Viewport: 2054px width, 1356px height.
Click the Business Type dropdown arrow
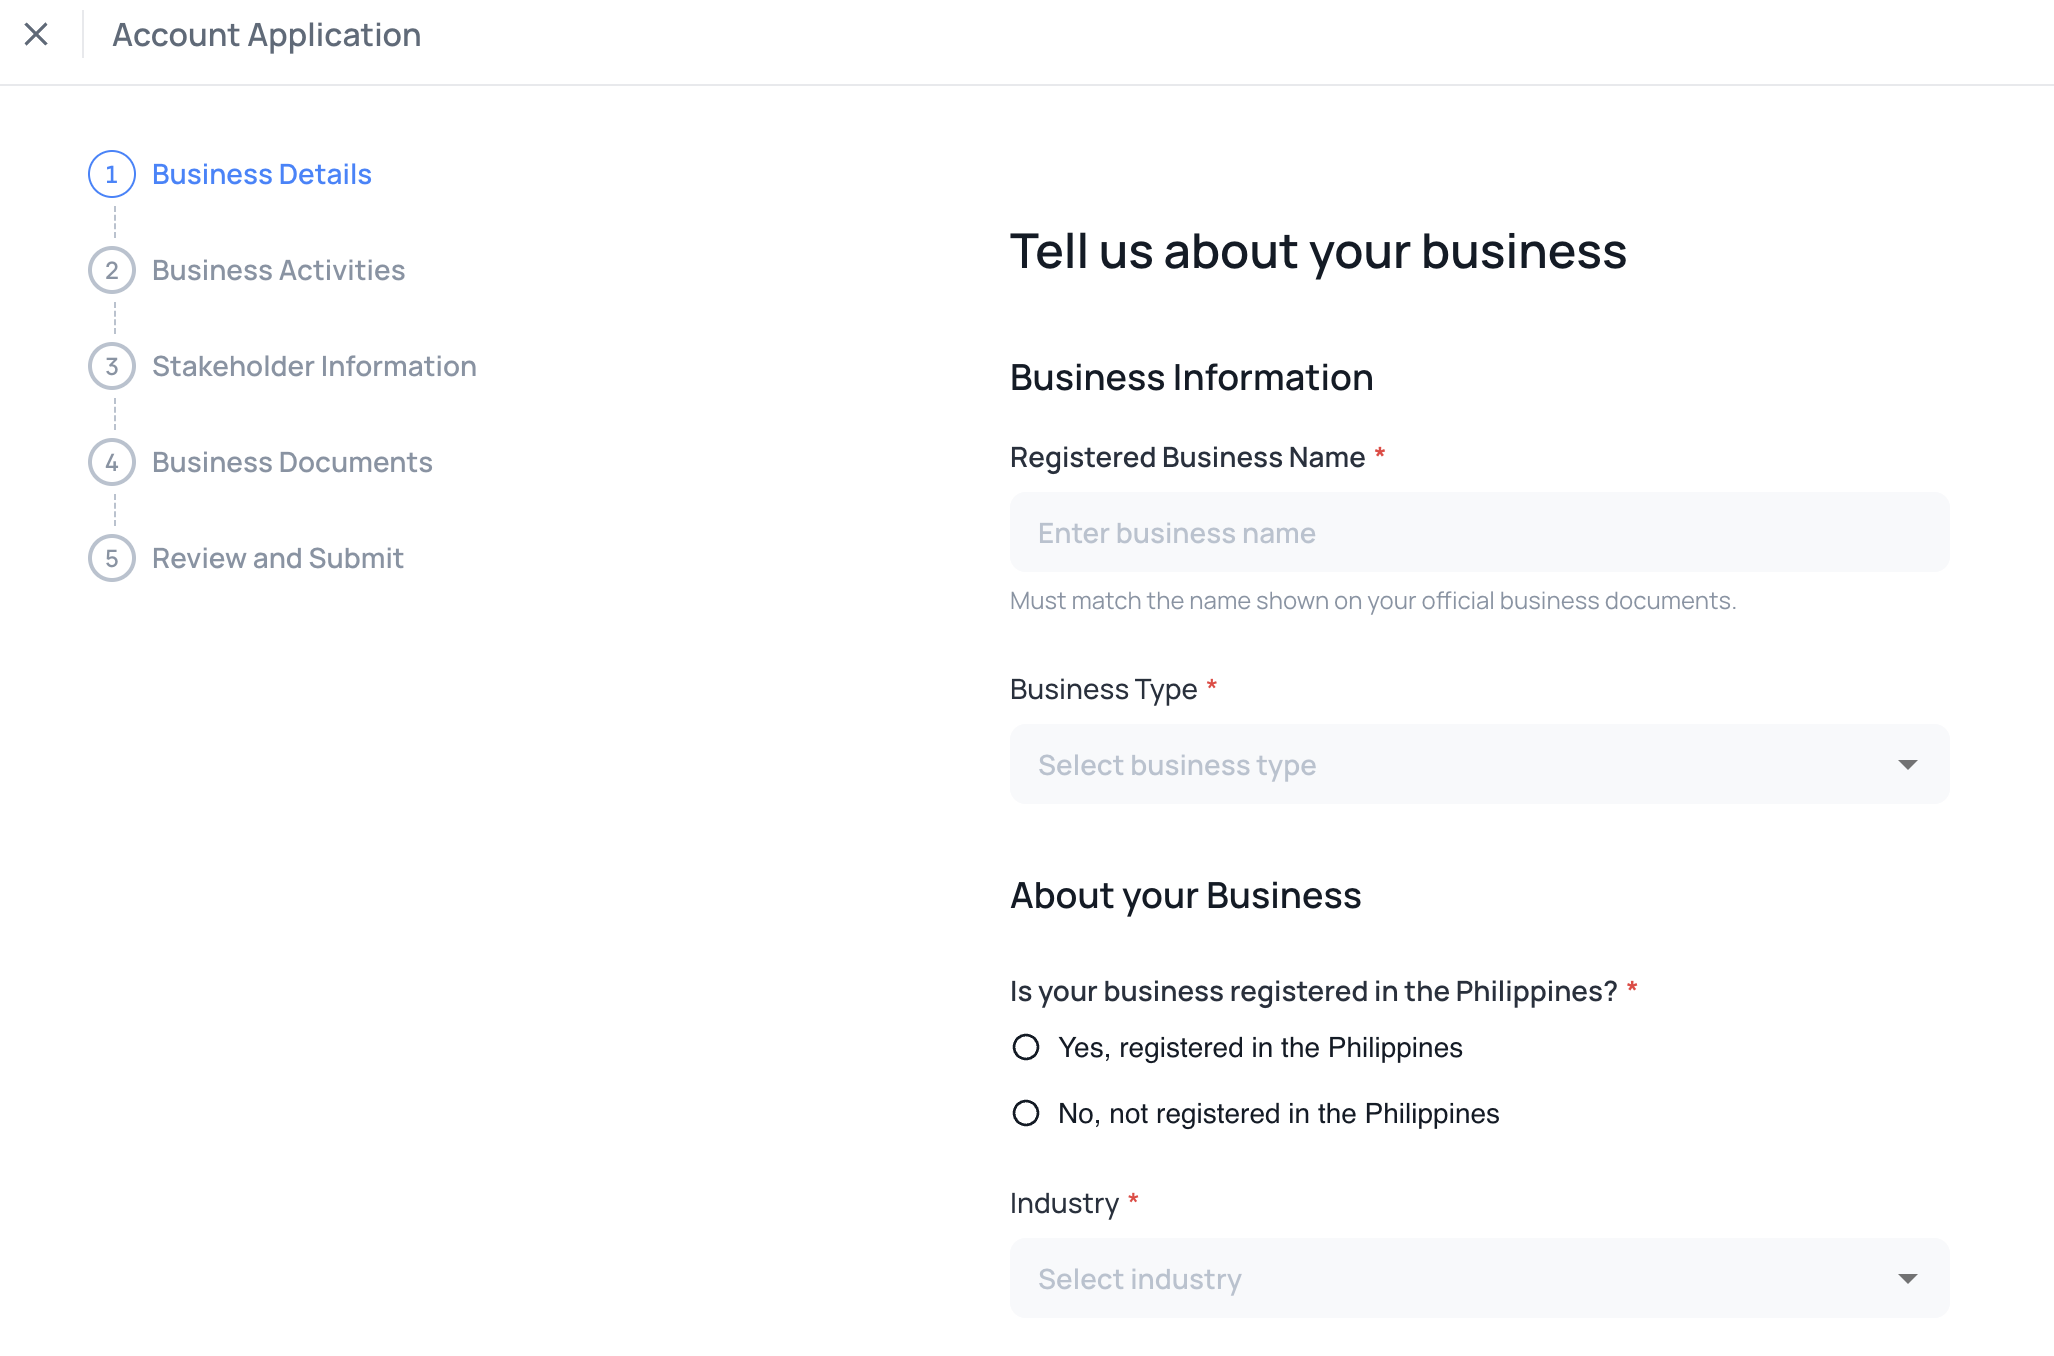pos(1907,765)
